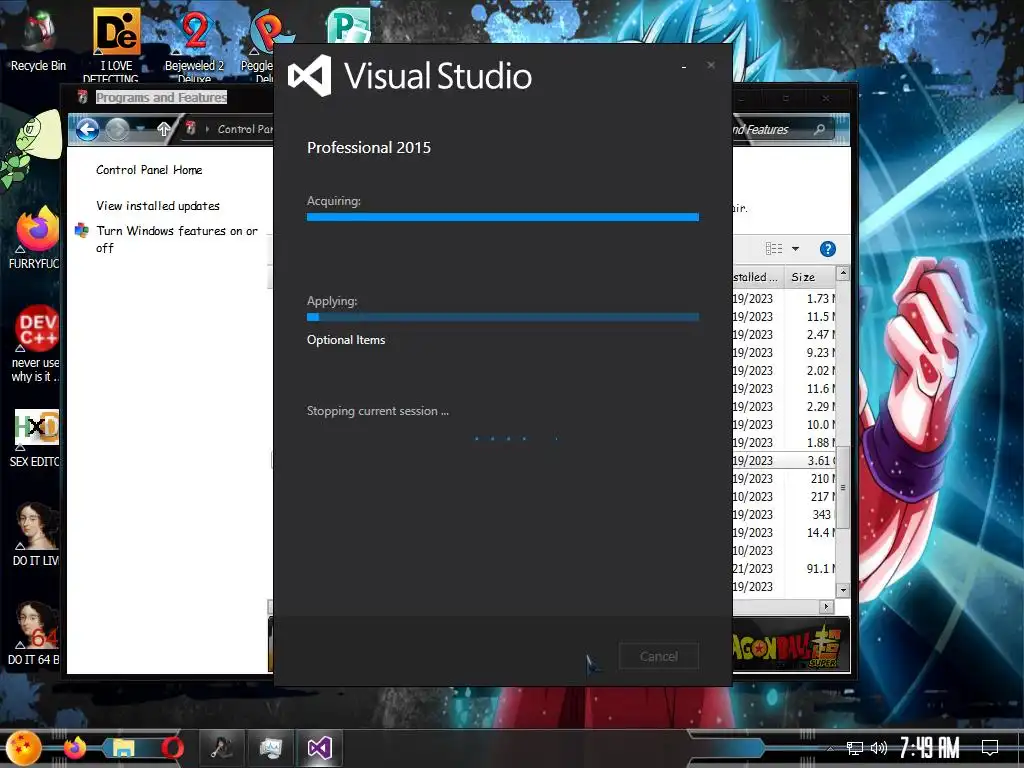This screenshot has width=1024, height=768.
Task: Select the program row with size 1.73
Action: (x=784, y=298)
